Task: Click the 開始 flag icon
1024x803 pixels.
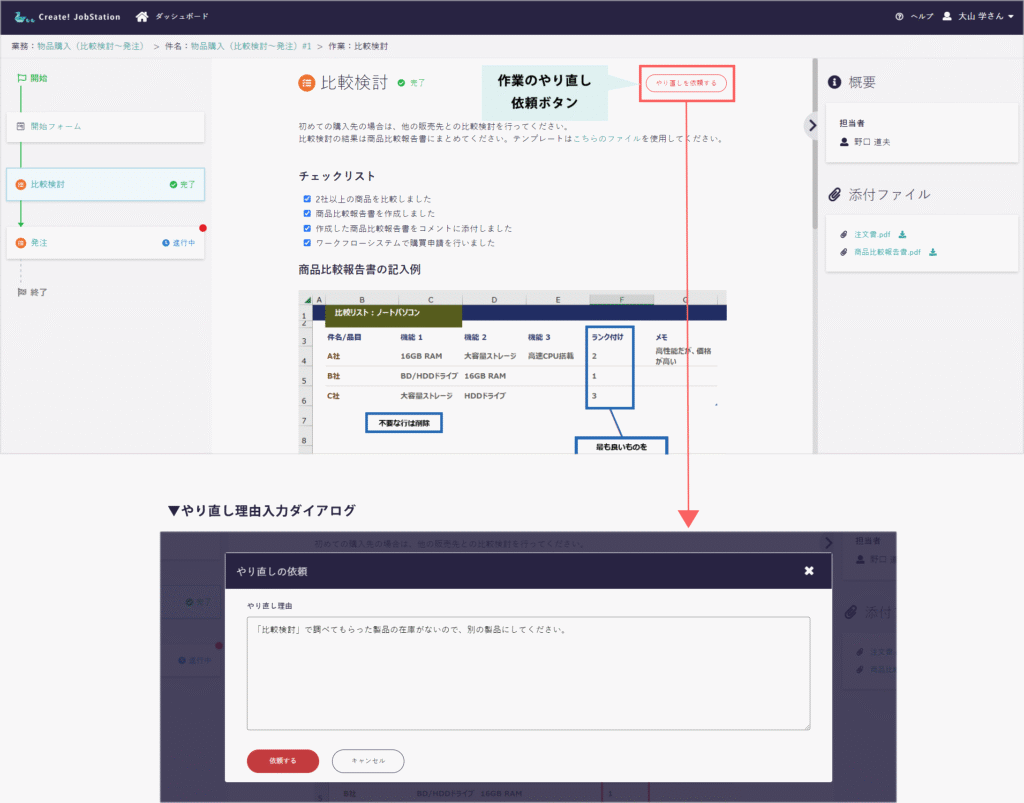Action: point(21,78)
